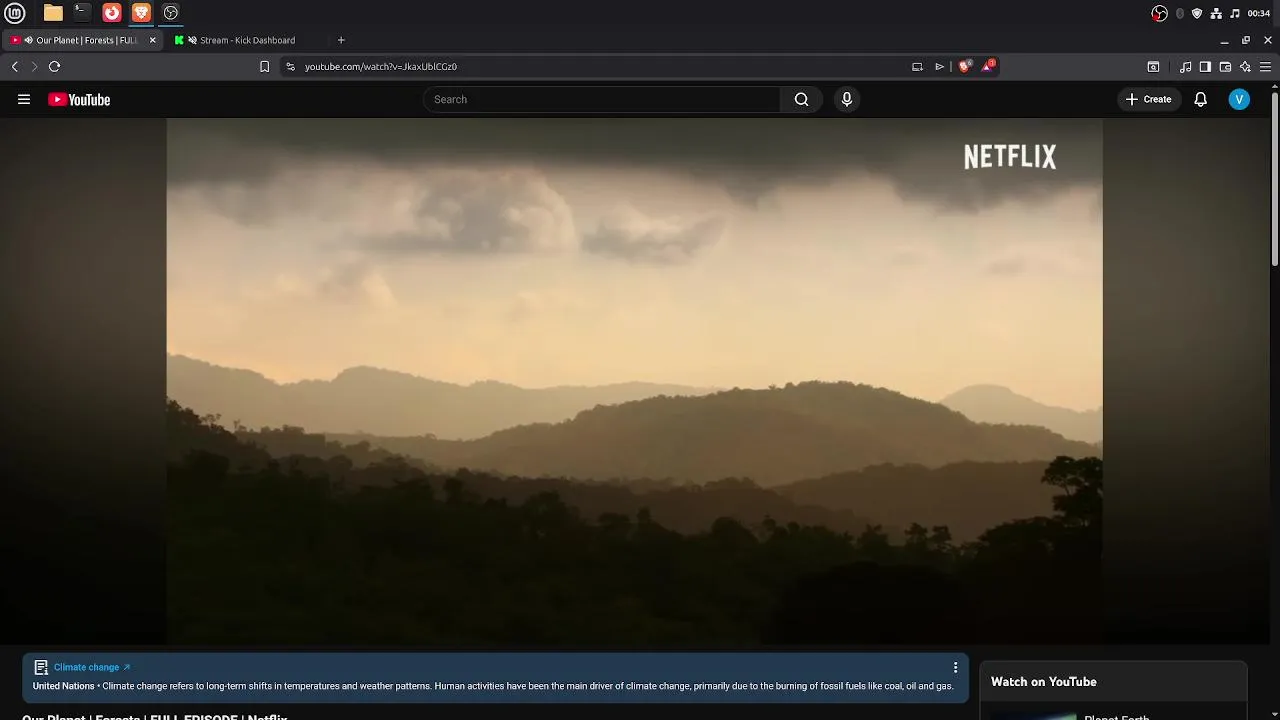Open Leo AI assistant
This screenshot has width=1280, height=720.
point(1245,66)
